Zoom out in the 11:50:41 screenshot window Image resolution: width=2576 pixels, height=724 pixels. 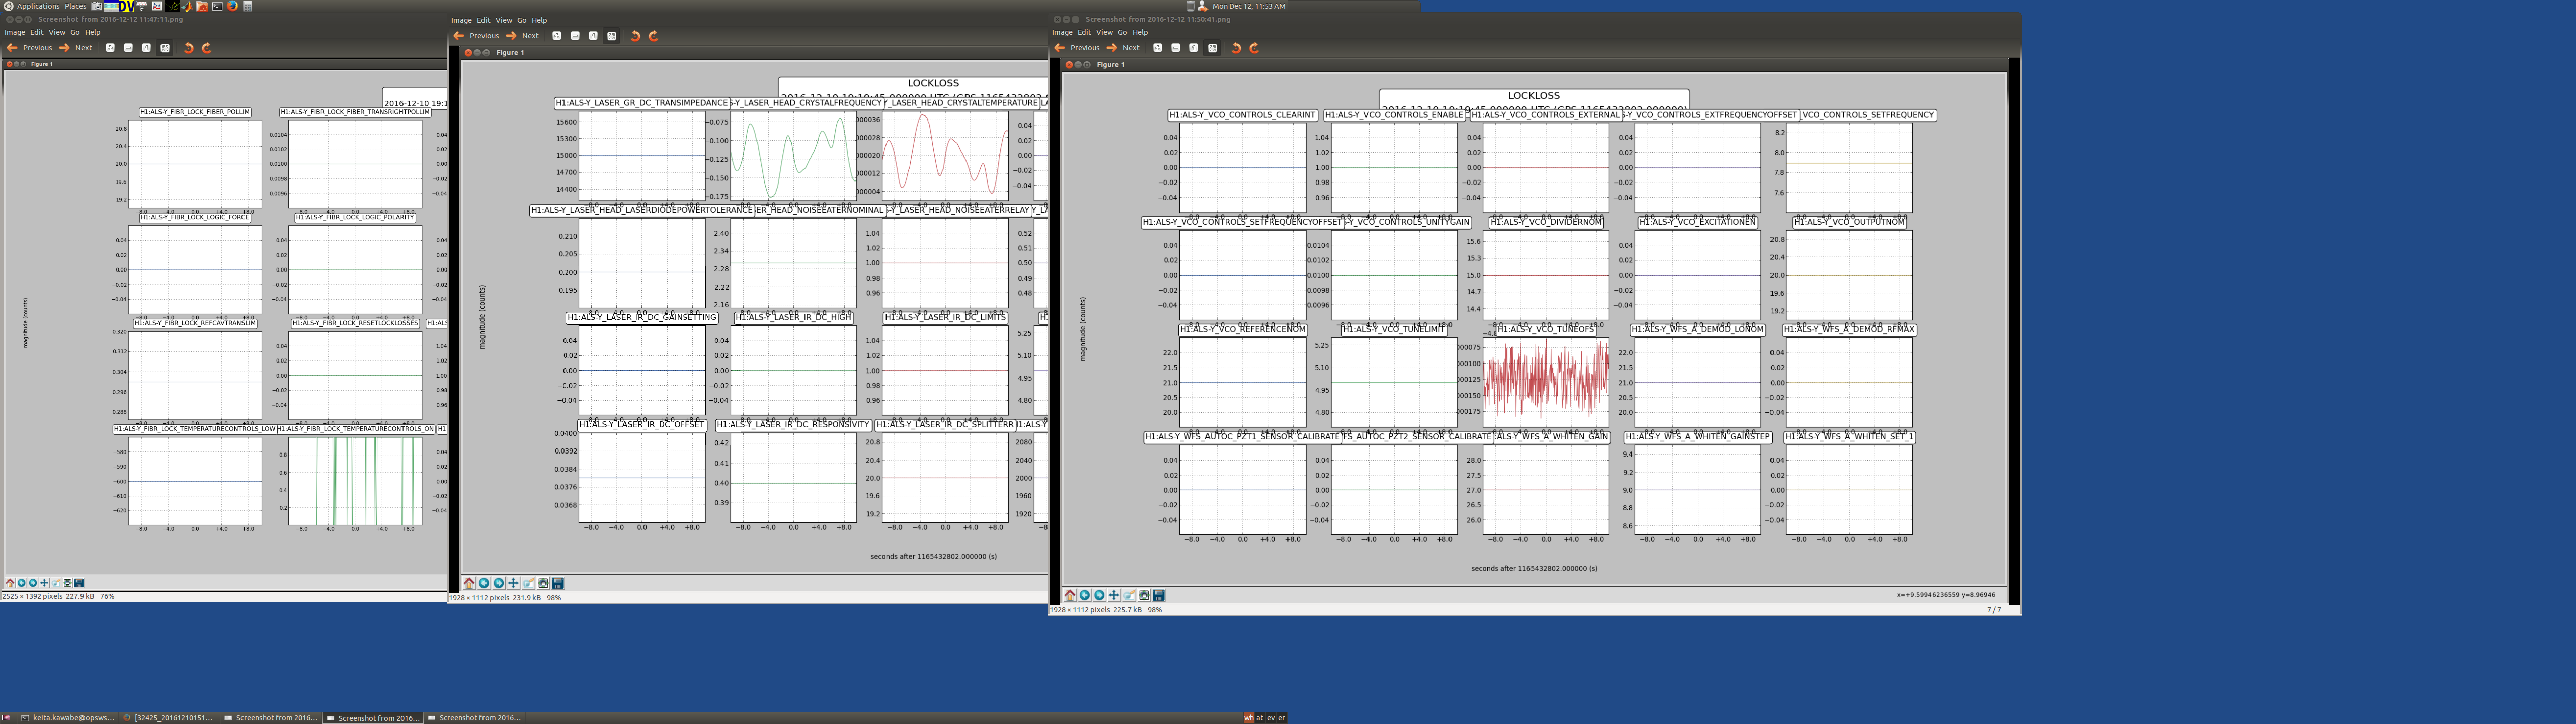click(x=1176, y=48)
